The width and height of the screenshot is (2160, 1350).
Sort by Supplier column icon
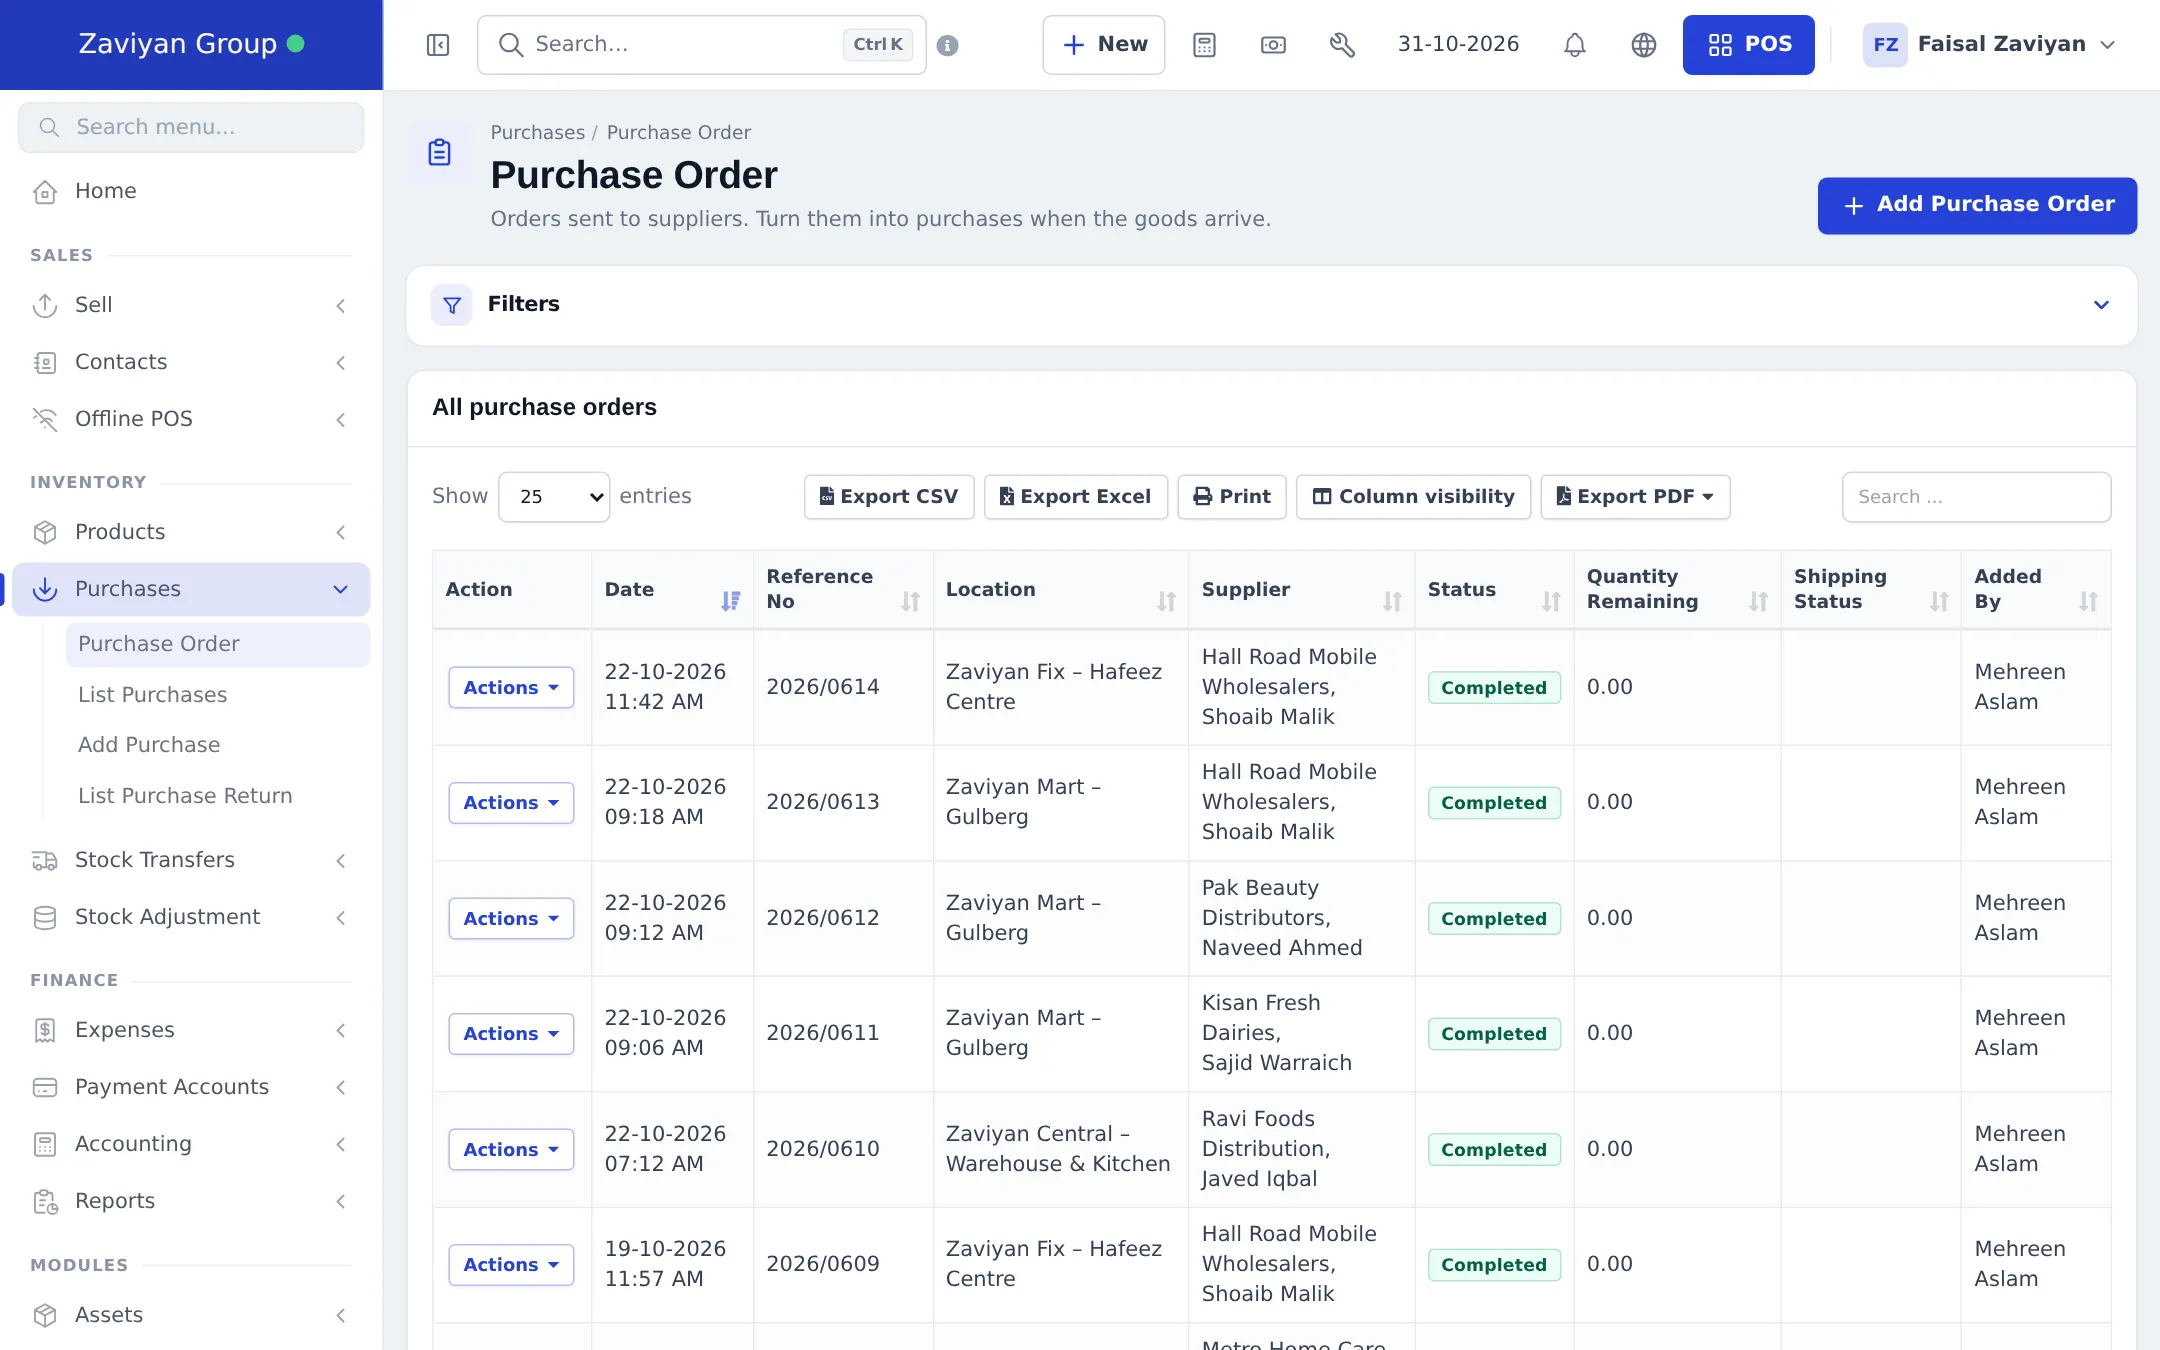[1392, 601]
